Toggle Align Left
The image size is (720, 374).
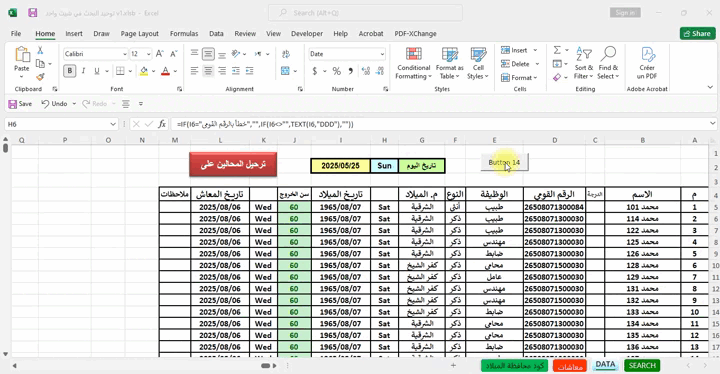coord(194,71)
